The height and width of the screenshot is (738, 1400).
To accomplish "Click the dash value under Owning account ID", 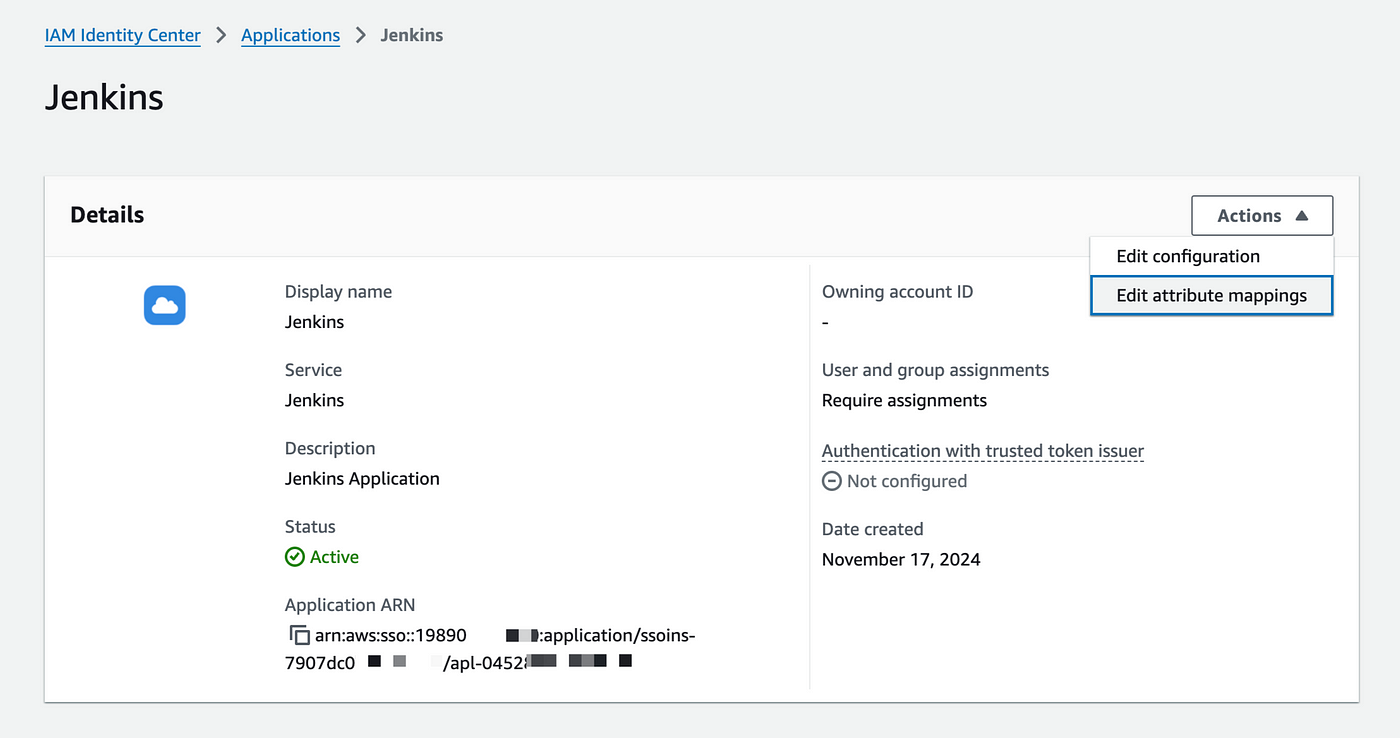I will 825,323.
